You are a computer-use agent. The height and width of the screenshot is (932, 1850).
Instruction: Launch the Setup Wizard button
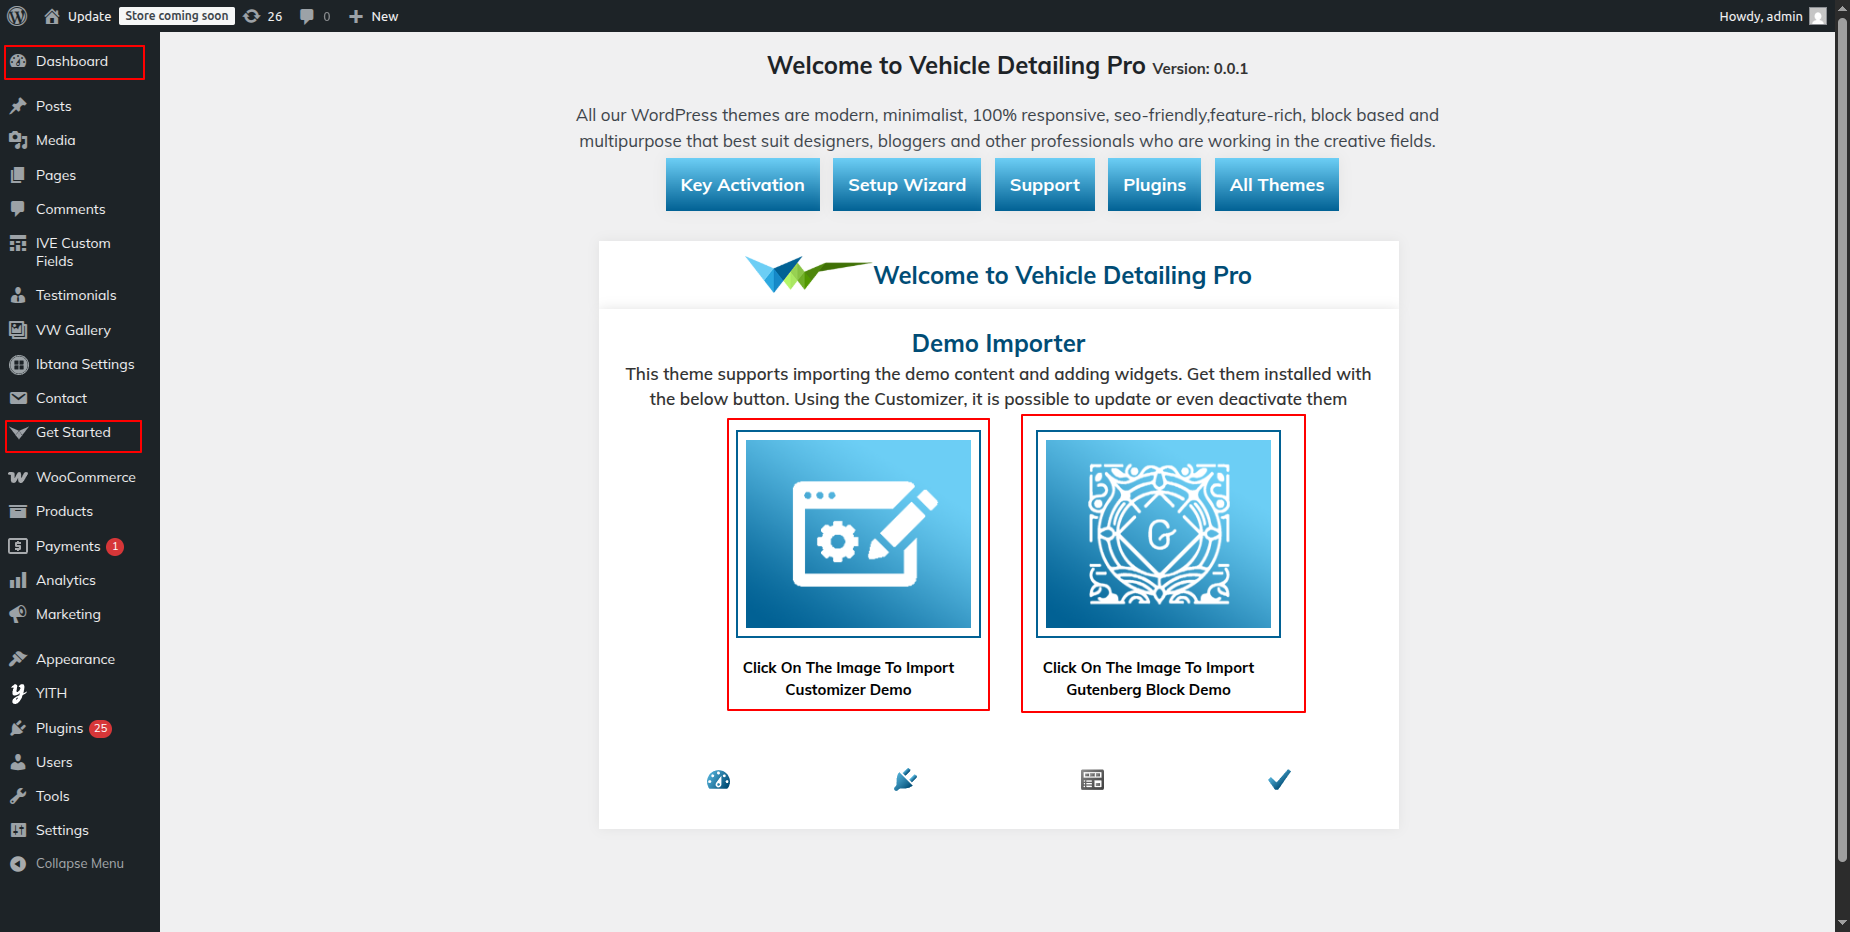click(x=907, y=185)
